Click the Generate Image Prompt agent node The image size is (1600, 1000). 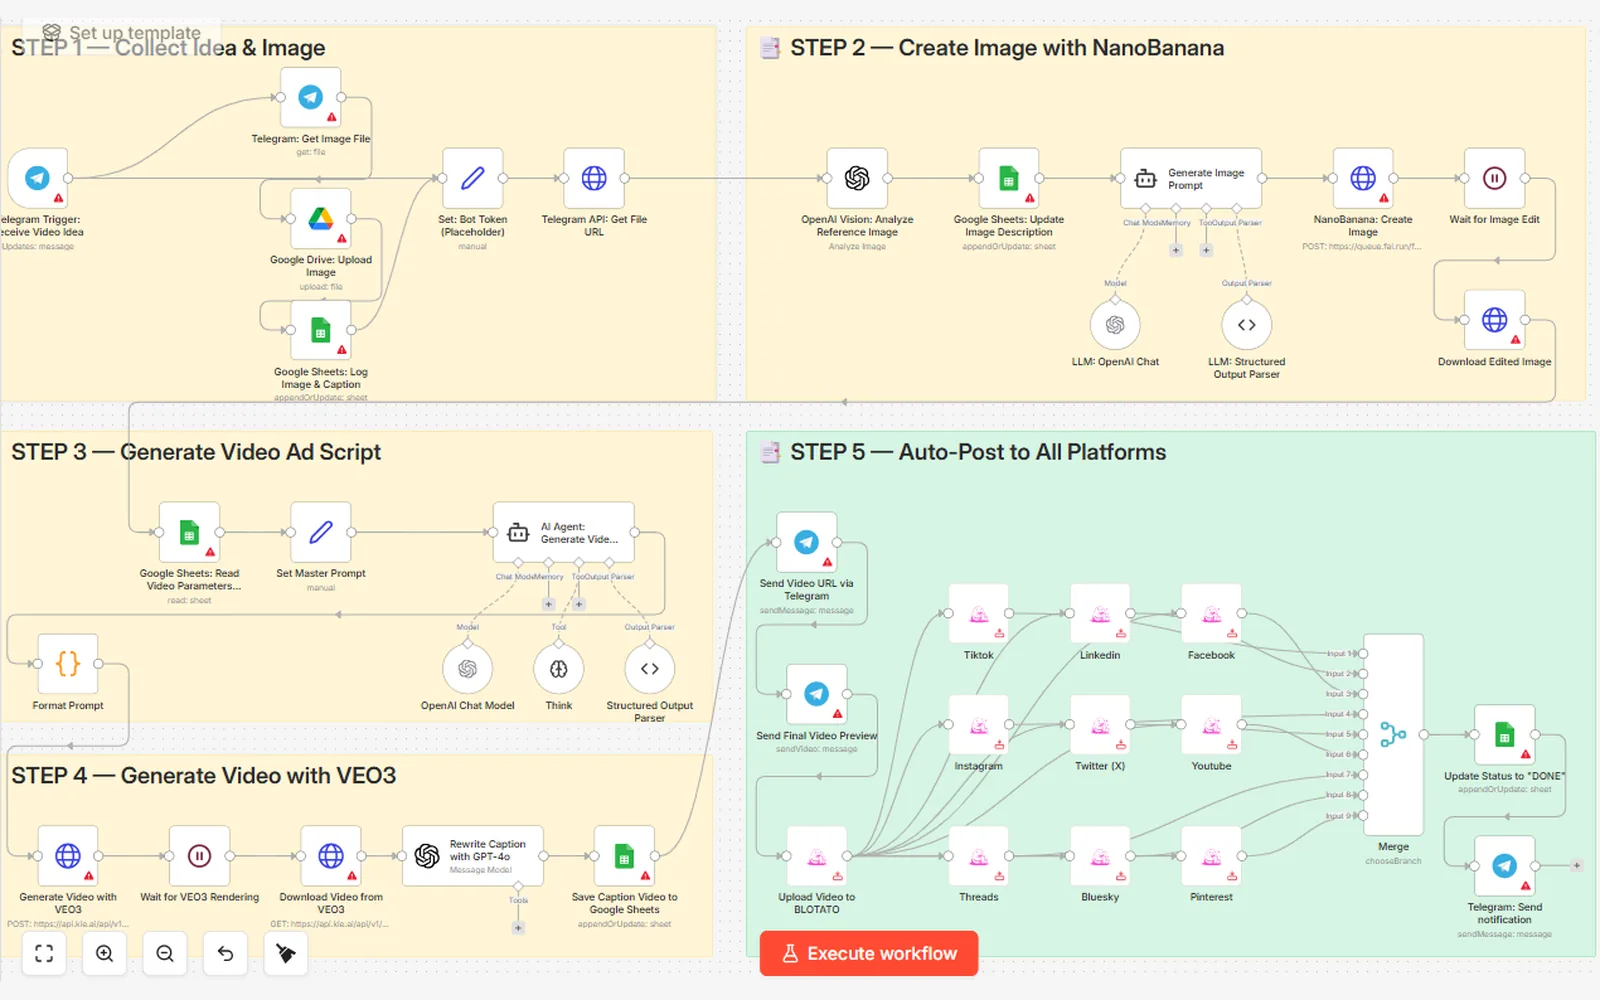1191,178
